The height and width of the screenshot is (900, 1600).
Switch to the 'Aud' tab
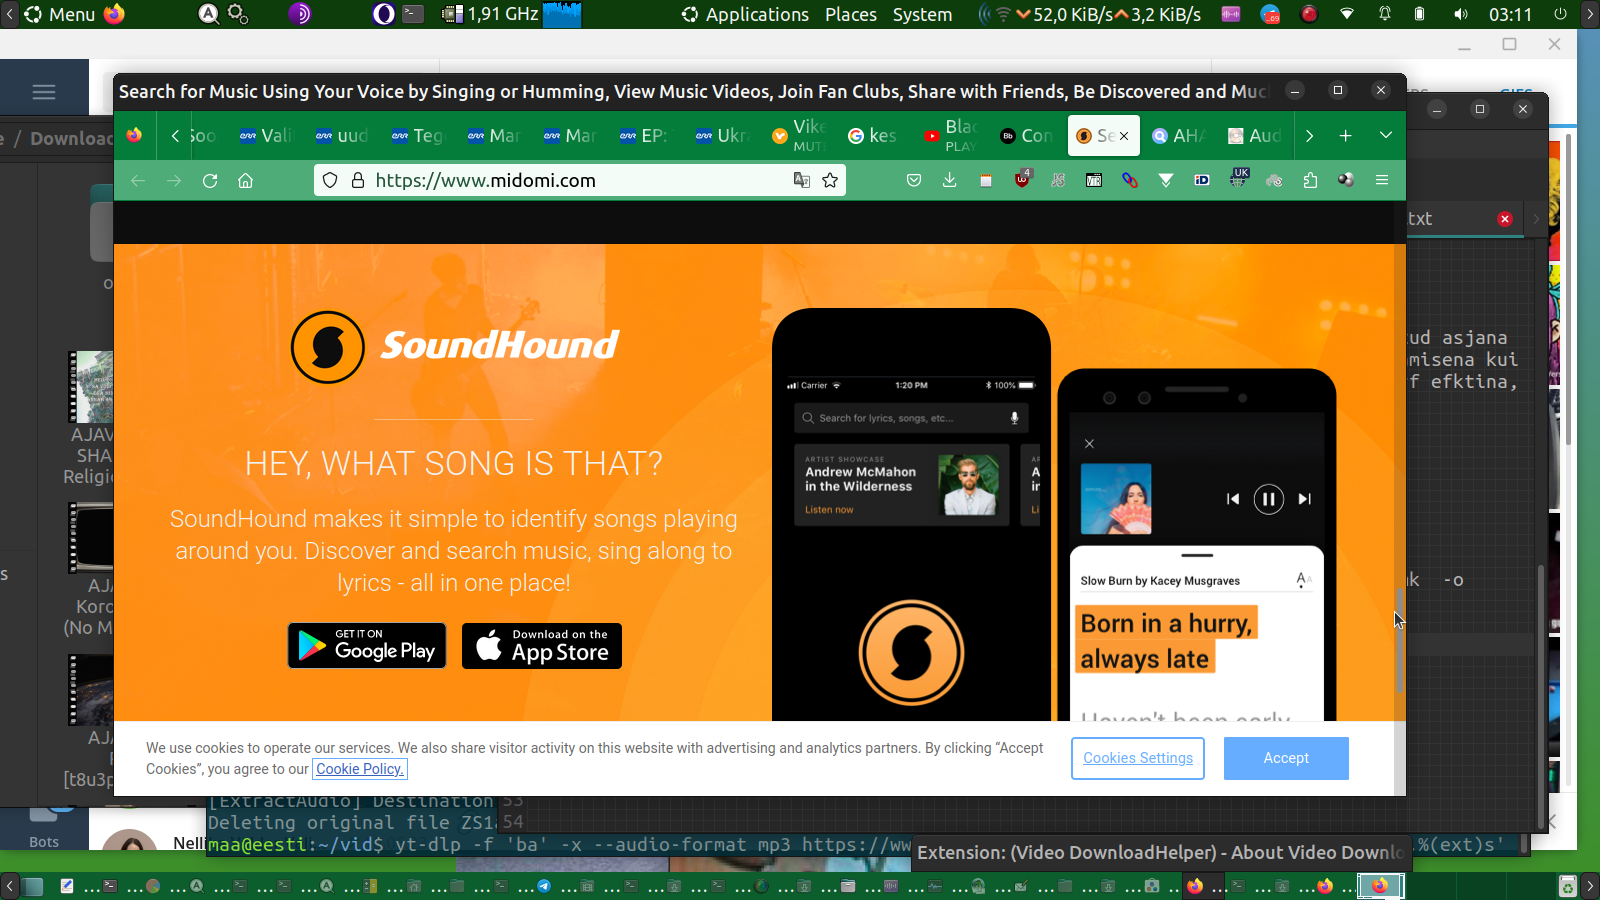click(1256, 136)
